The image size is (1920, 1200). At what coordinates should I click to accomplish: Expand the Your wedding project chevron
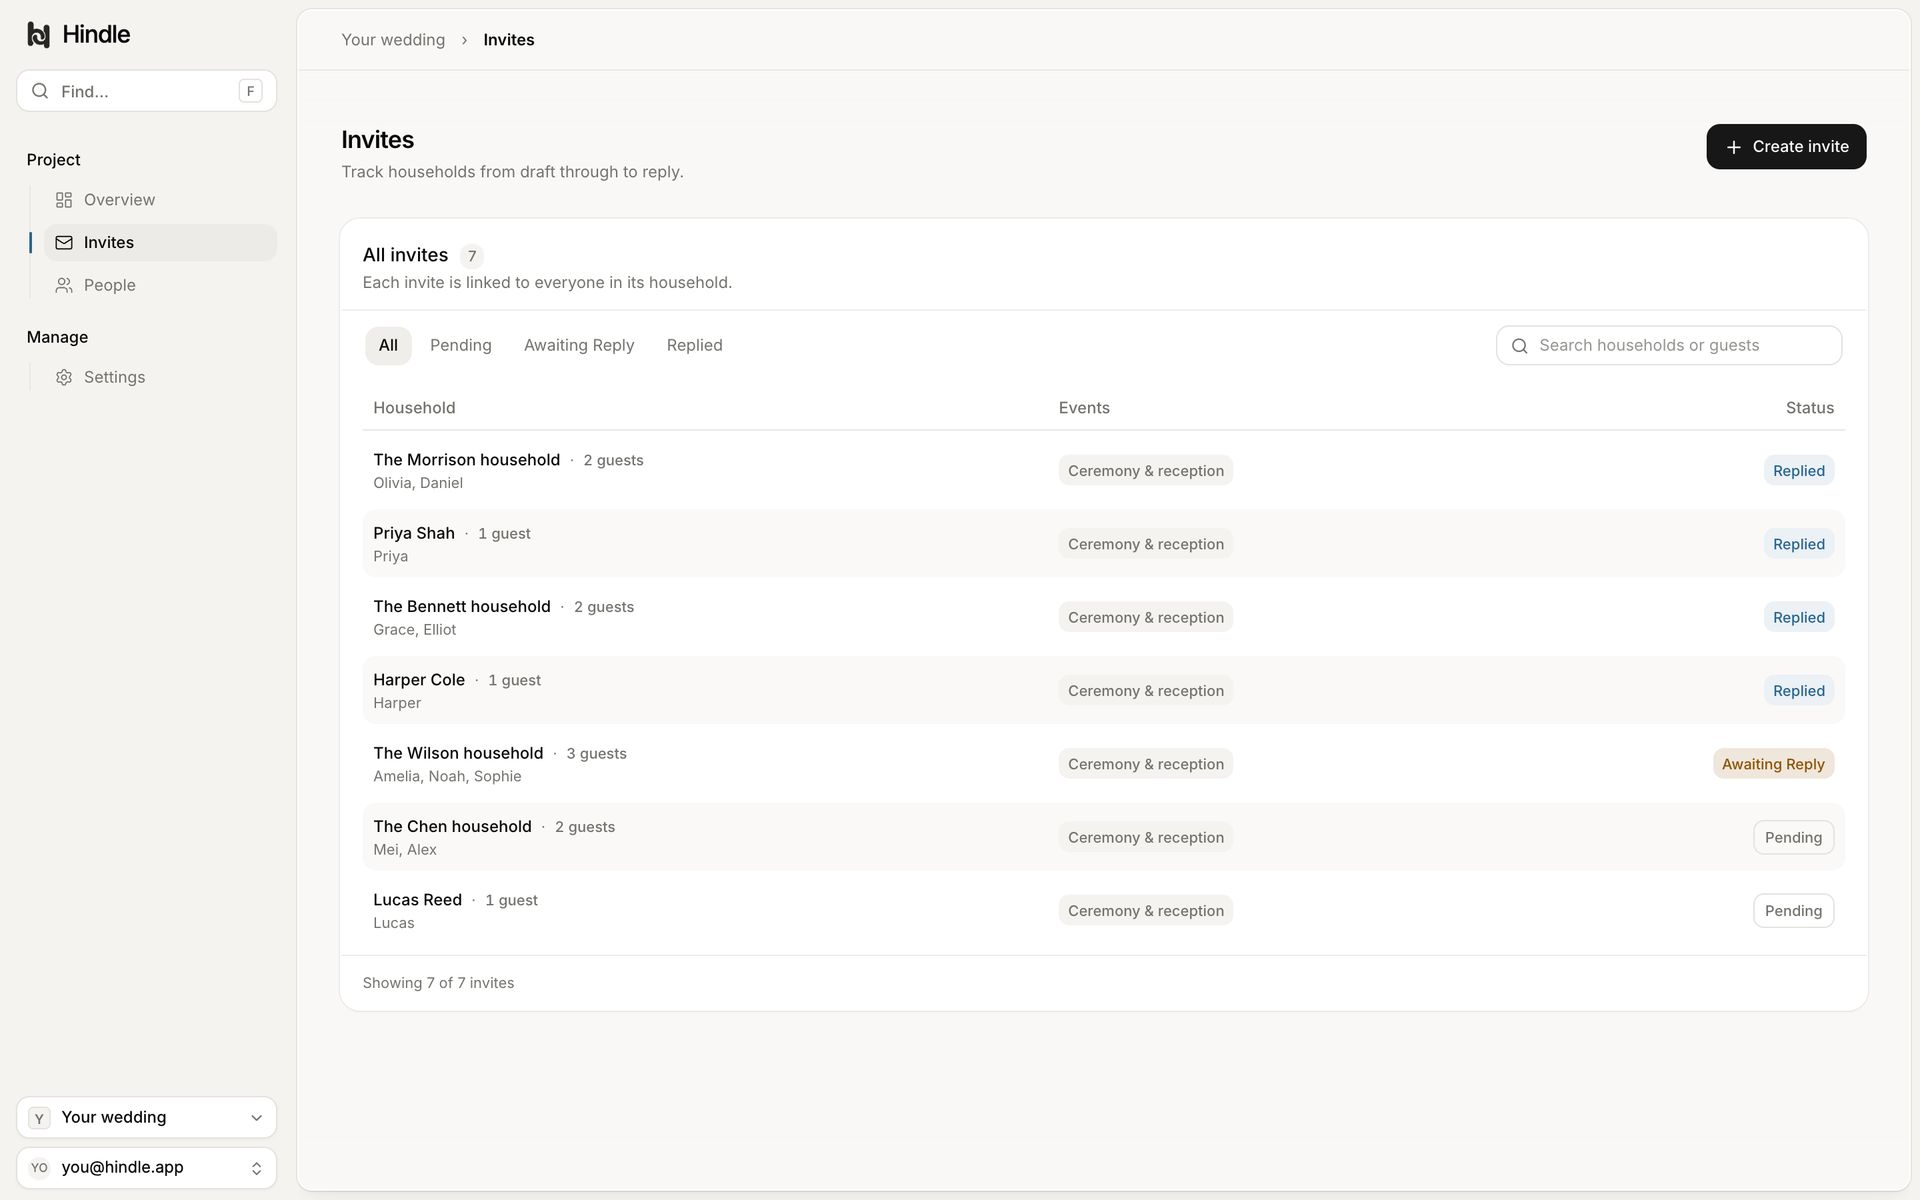[256, 1118]
